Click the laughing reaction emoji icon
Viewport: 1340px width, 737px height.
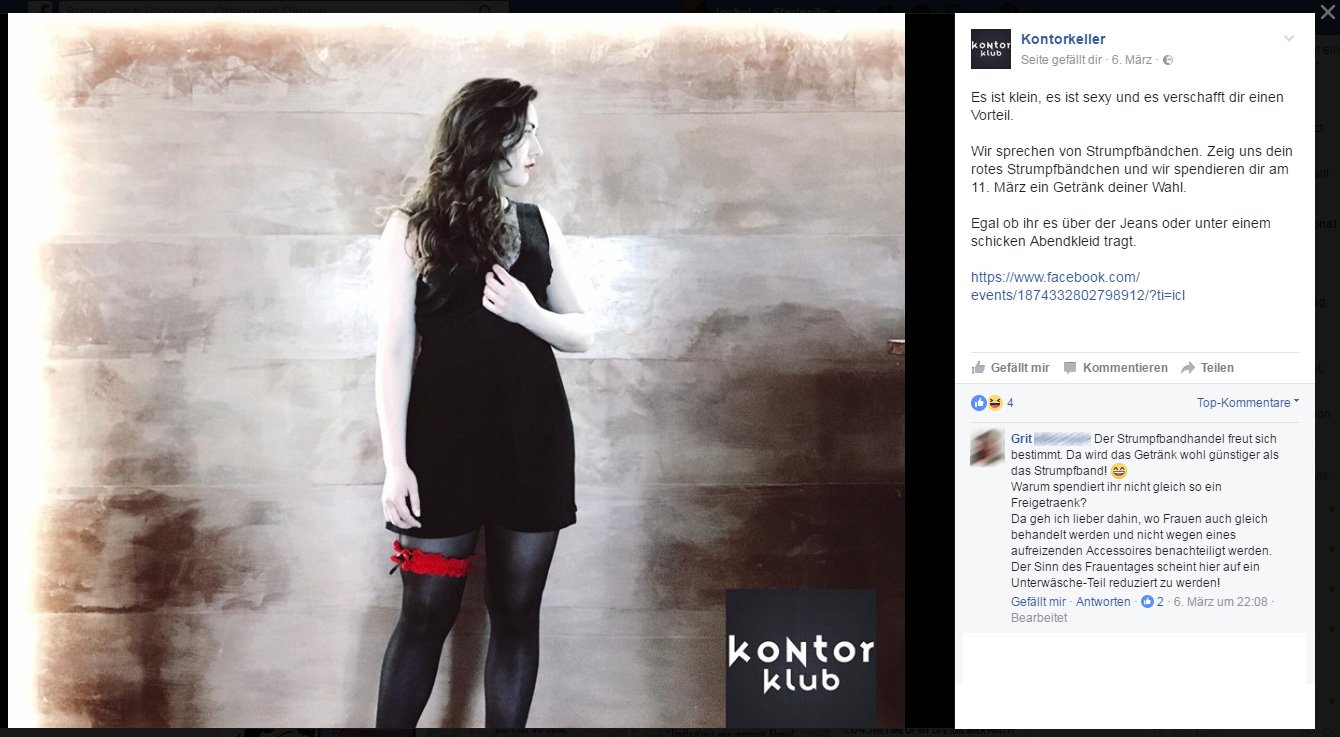[x=994, y=403]
